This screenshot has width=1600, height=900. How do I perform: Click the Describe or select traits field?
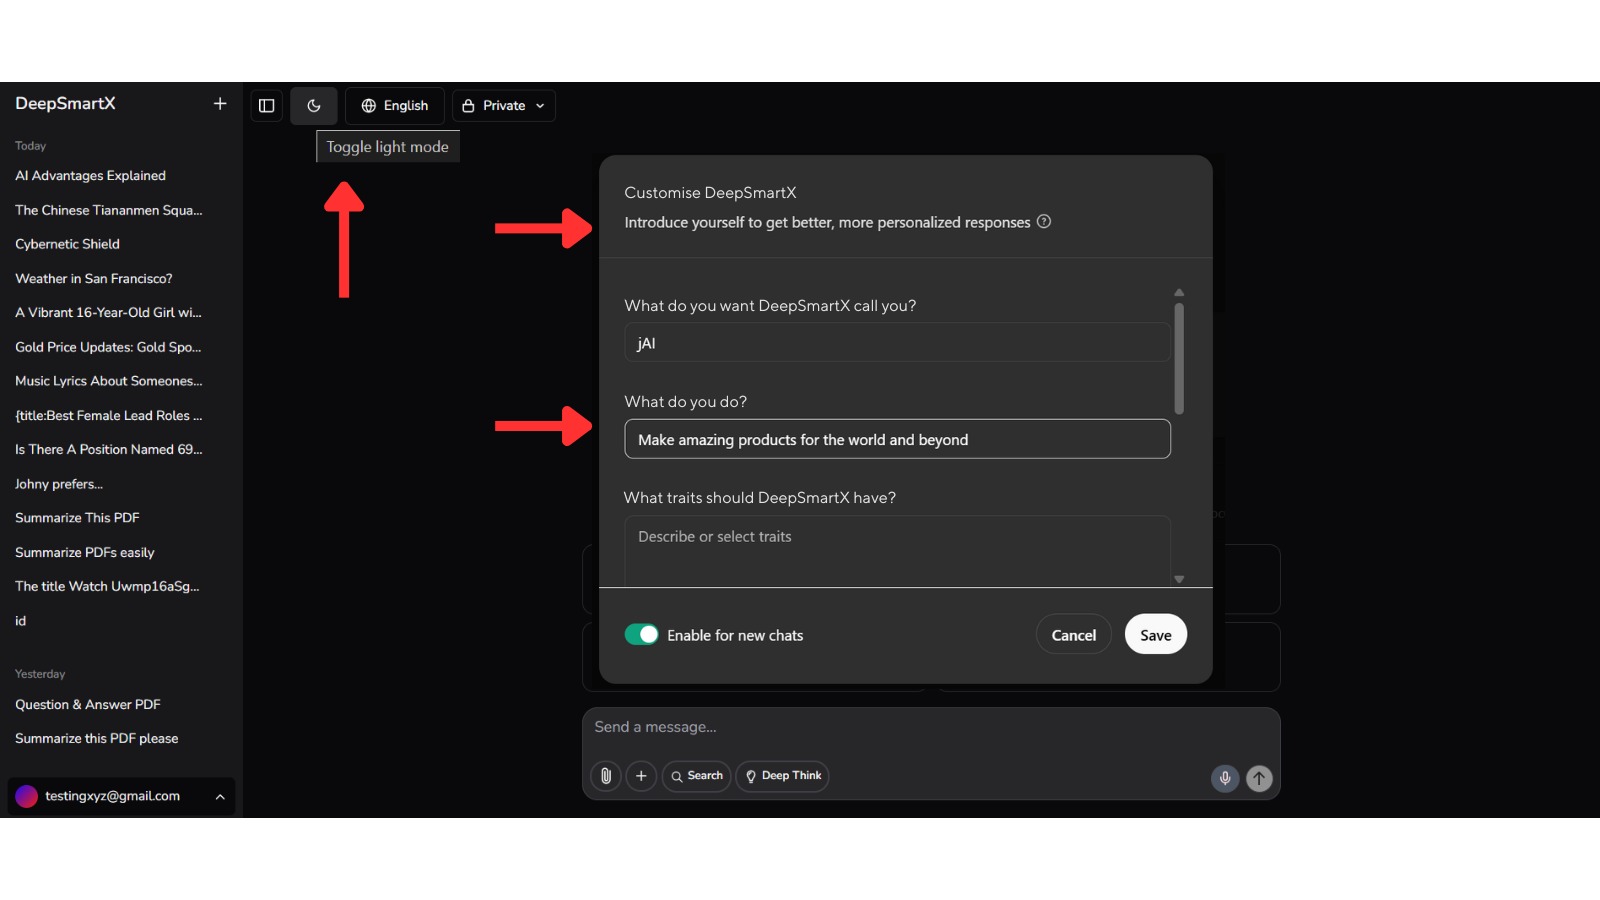[x=897, y=550]
